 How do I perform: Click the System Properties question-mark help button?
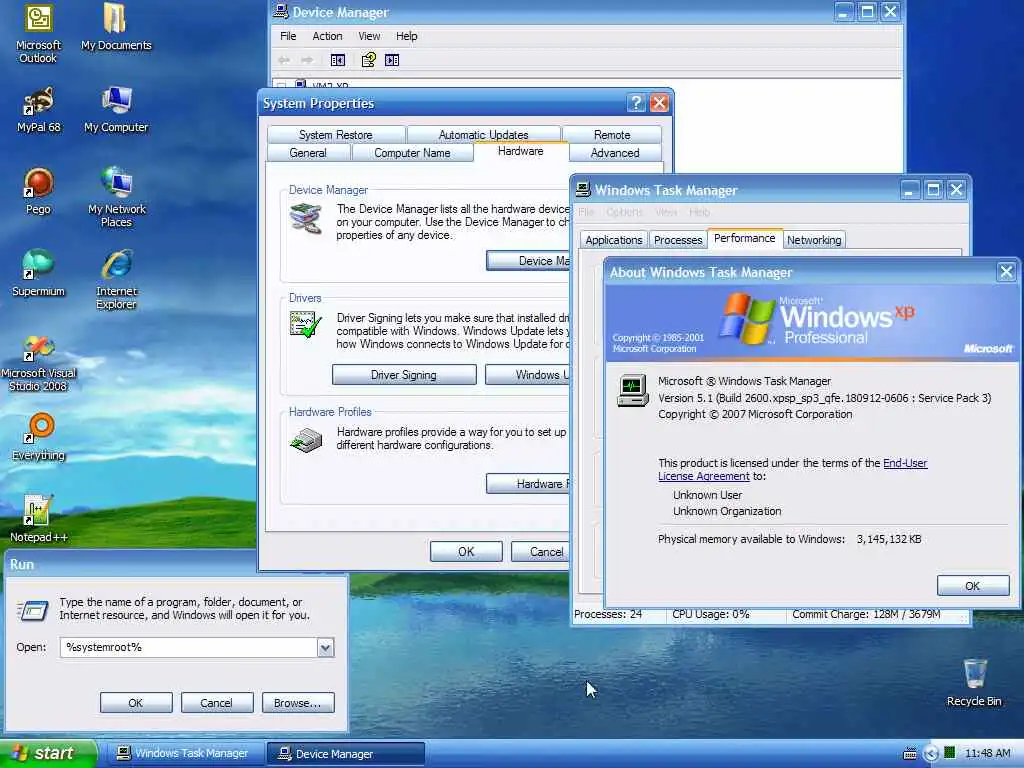click(x=635, y=103)
